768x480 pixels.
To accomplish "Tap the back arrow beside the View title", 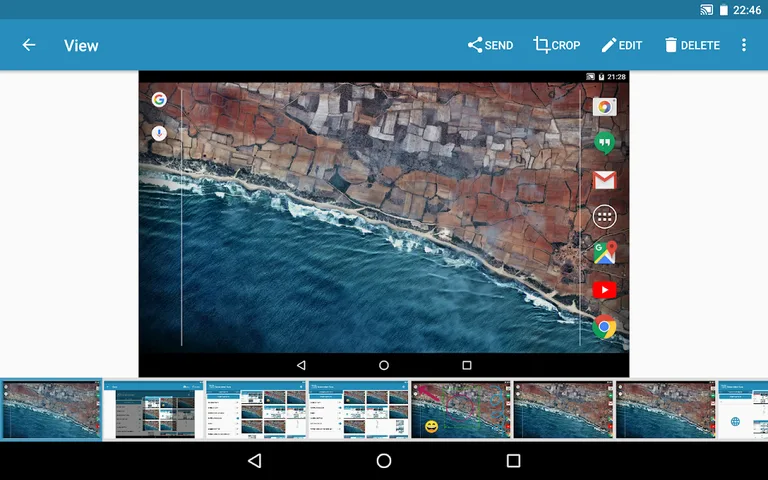I will pyautogui.click(x=29, y=45).
